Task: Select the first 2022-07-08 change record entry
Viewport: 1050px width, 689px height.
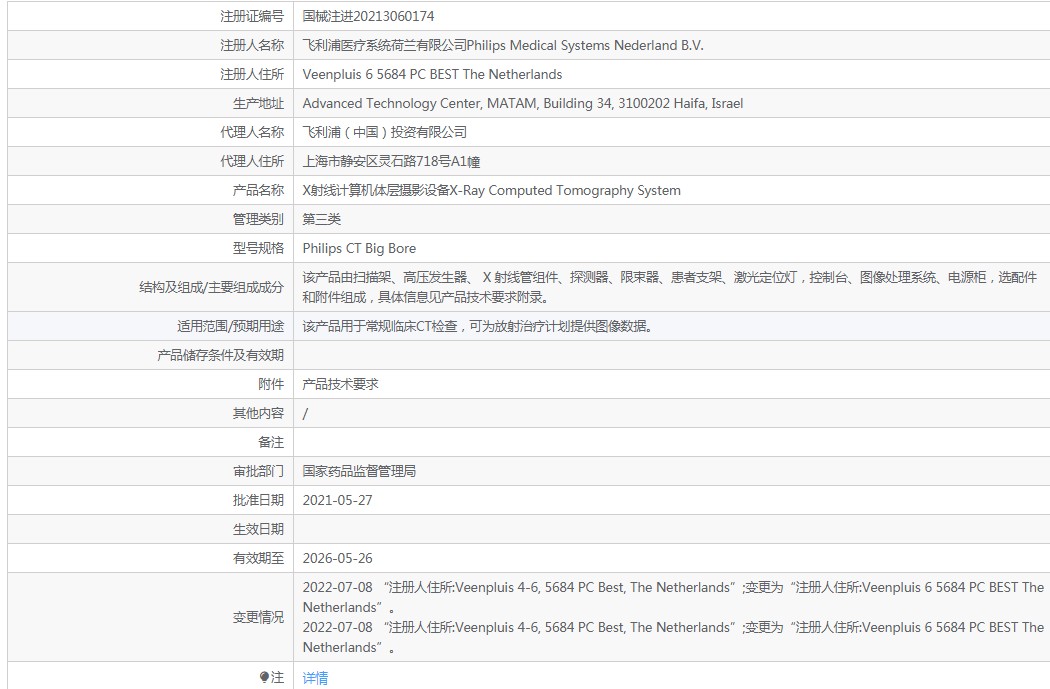Action: click(673, 597)
